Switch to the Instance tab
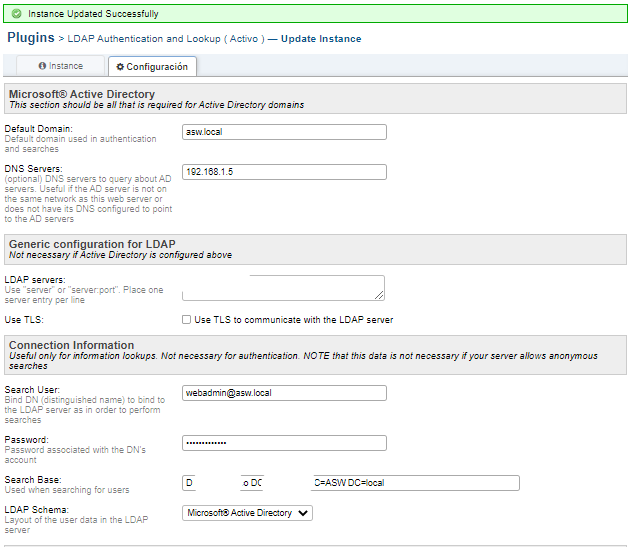Viewport: 633px width, 547px height. (60, 66)
